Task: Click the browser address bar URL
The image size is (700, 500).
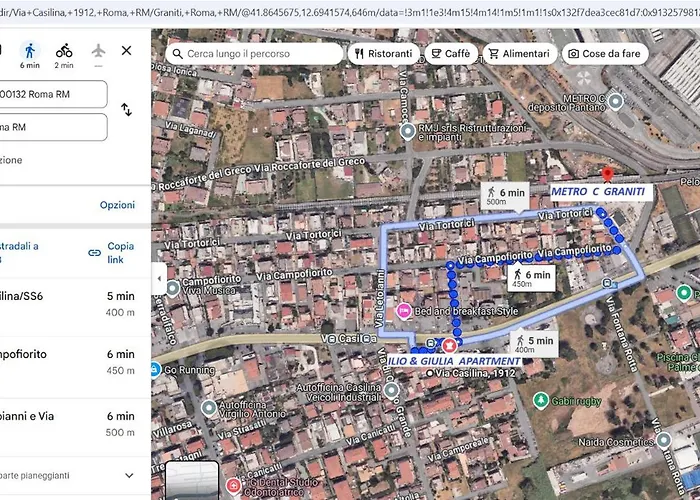Action: pyautogui.click(x=350, y=13)
